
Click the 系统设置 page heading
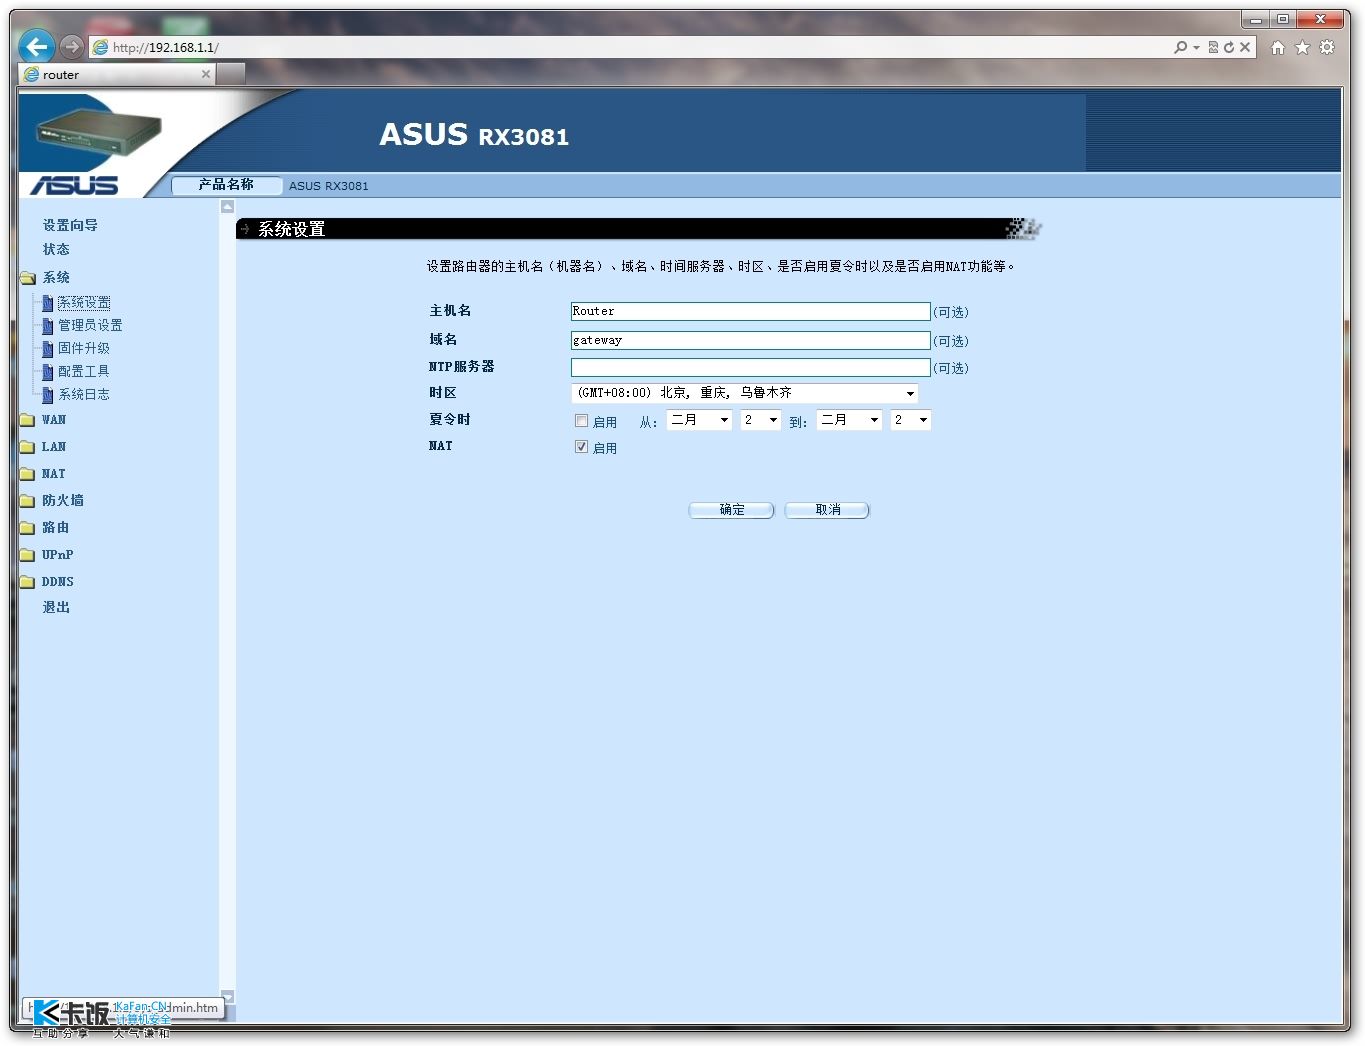(292, 229)
